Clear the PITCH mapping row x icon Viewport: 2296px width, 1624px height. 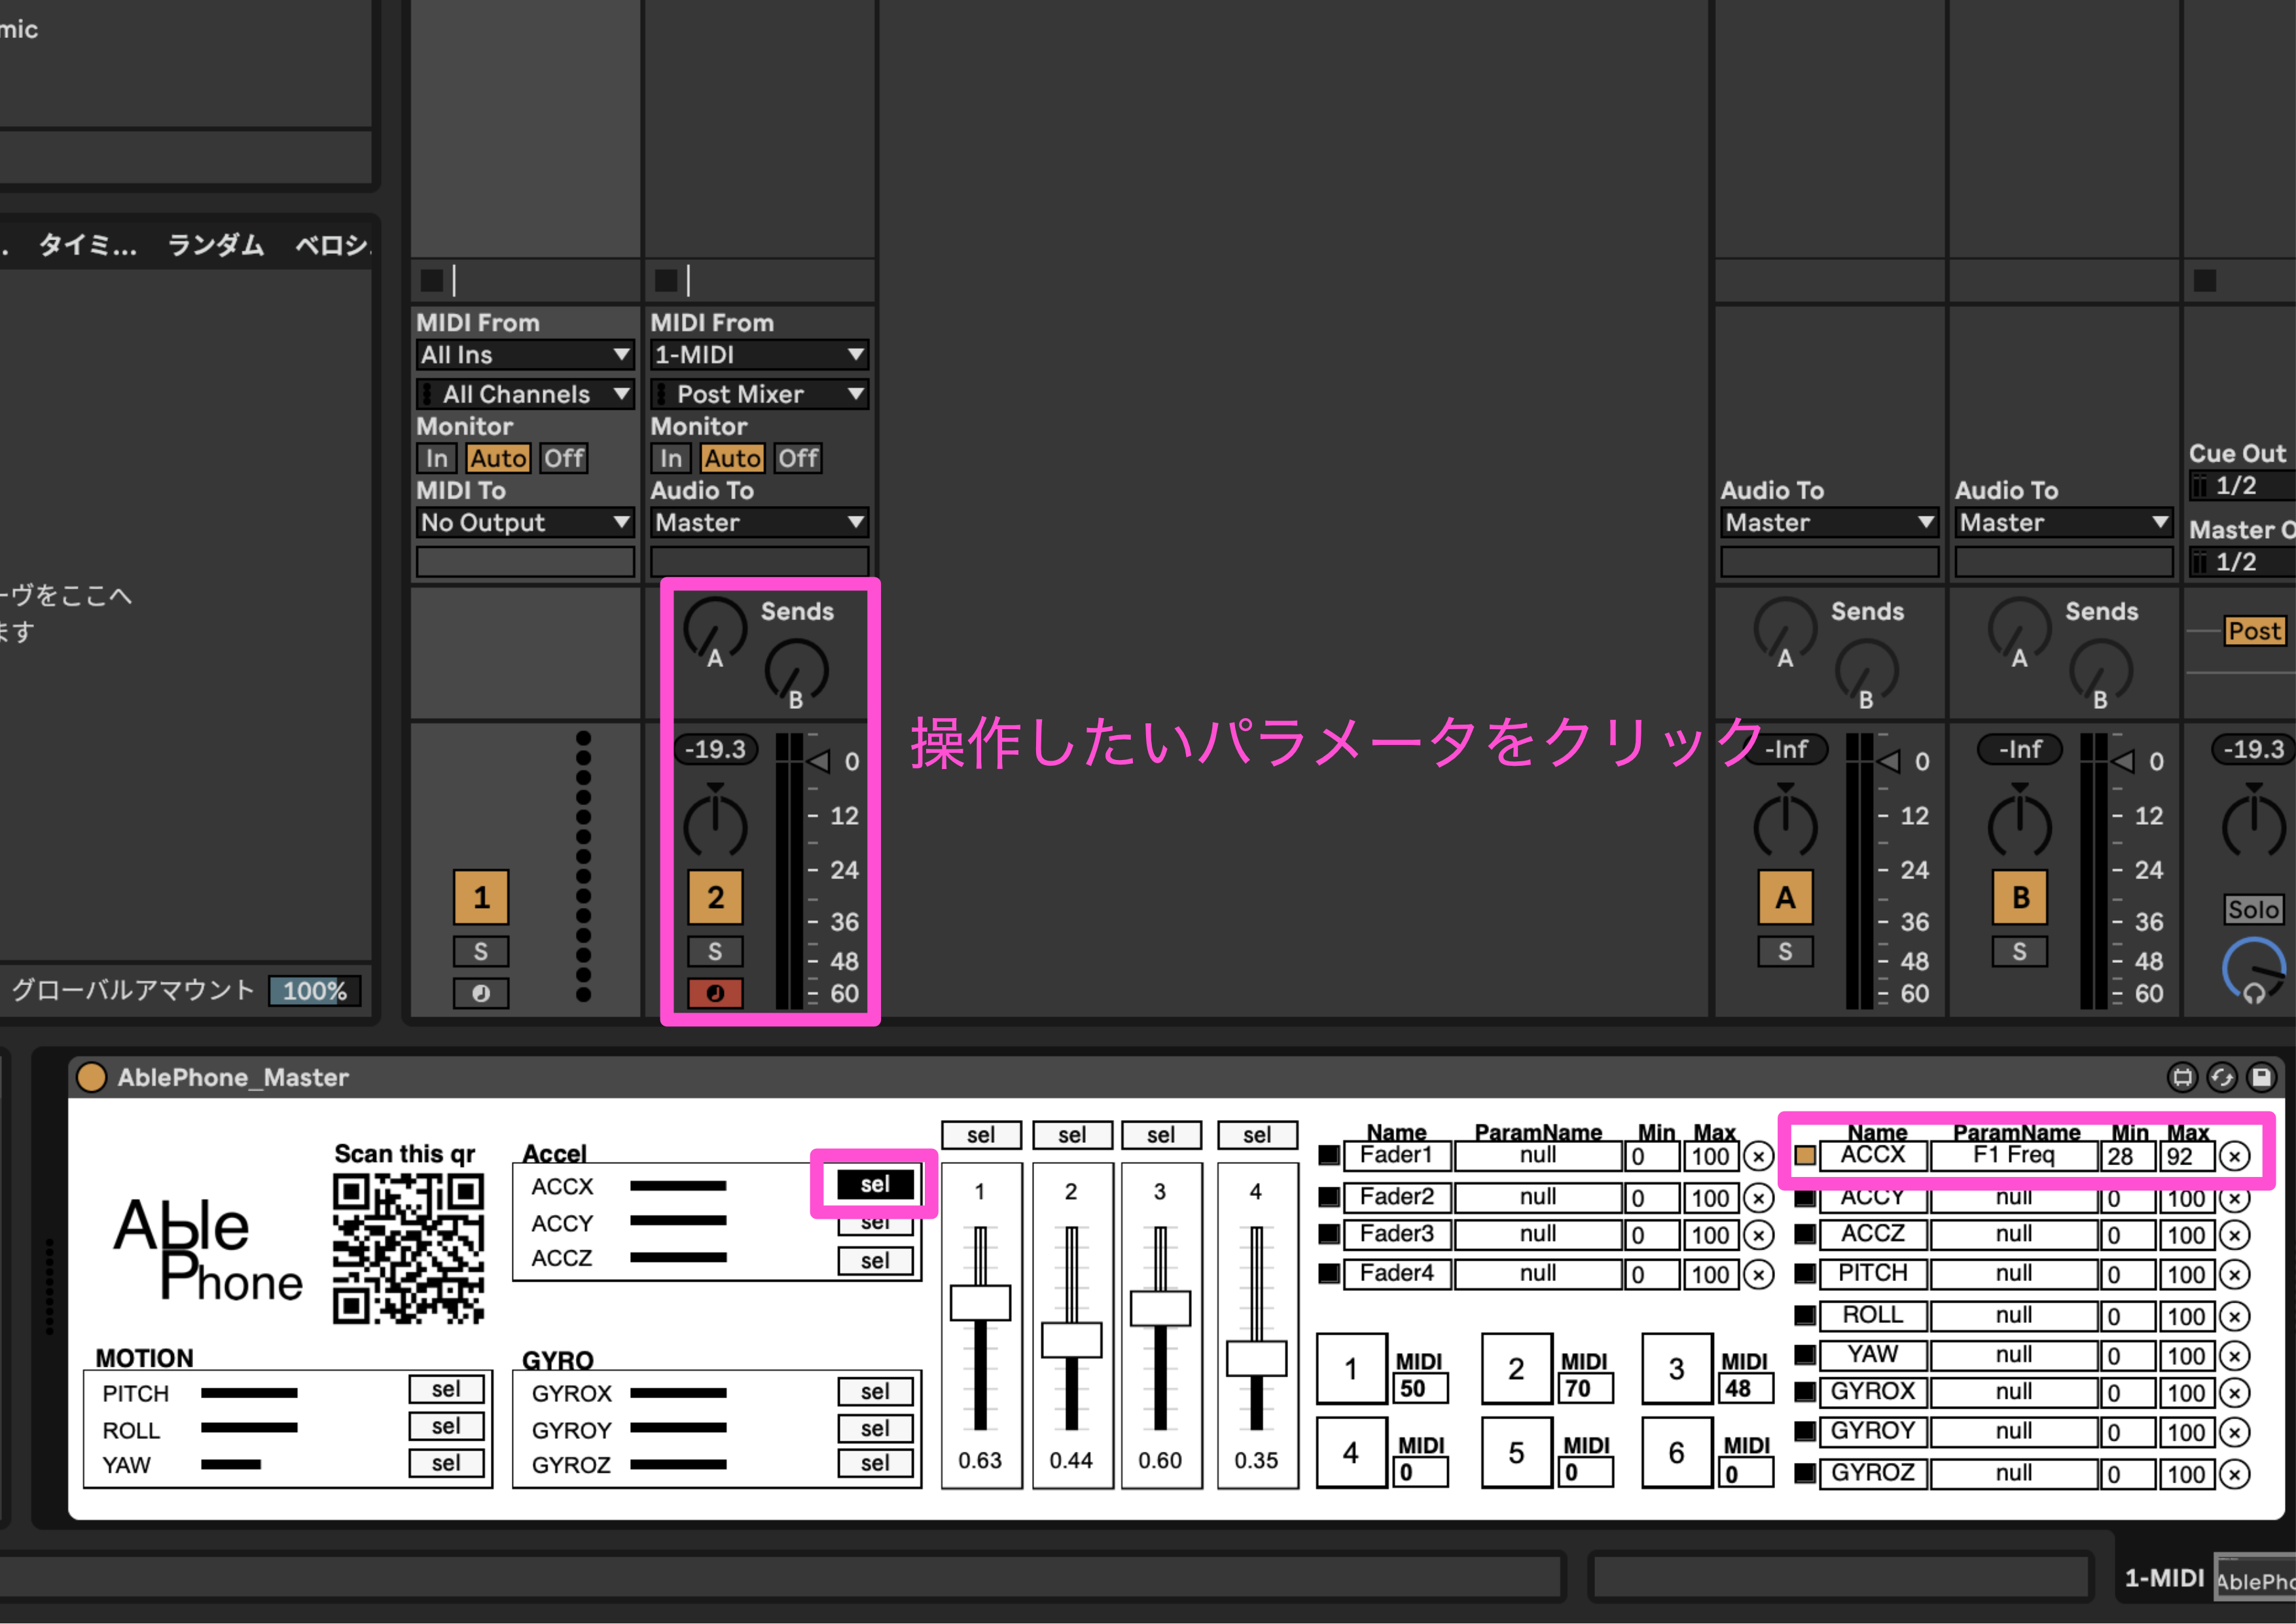click(2234, 1275)
